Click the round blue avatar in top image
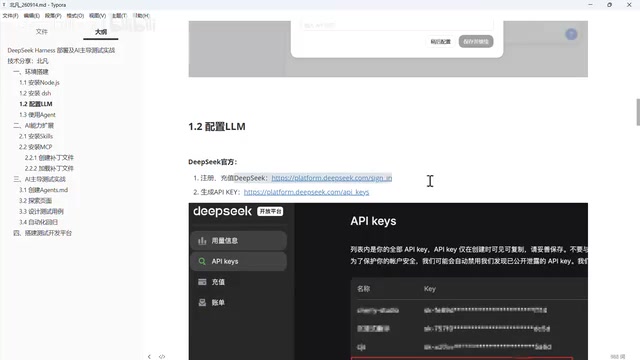 (x=571, y=34)
